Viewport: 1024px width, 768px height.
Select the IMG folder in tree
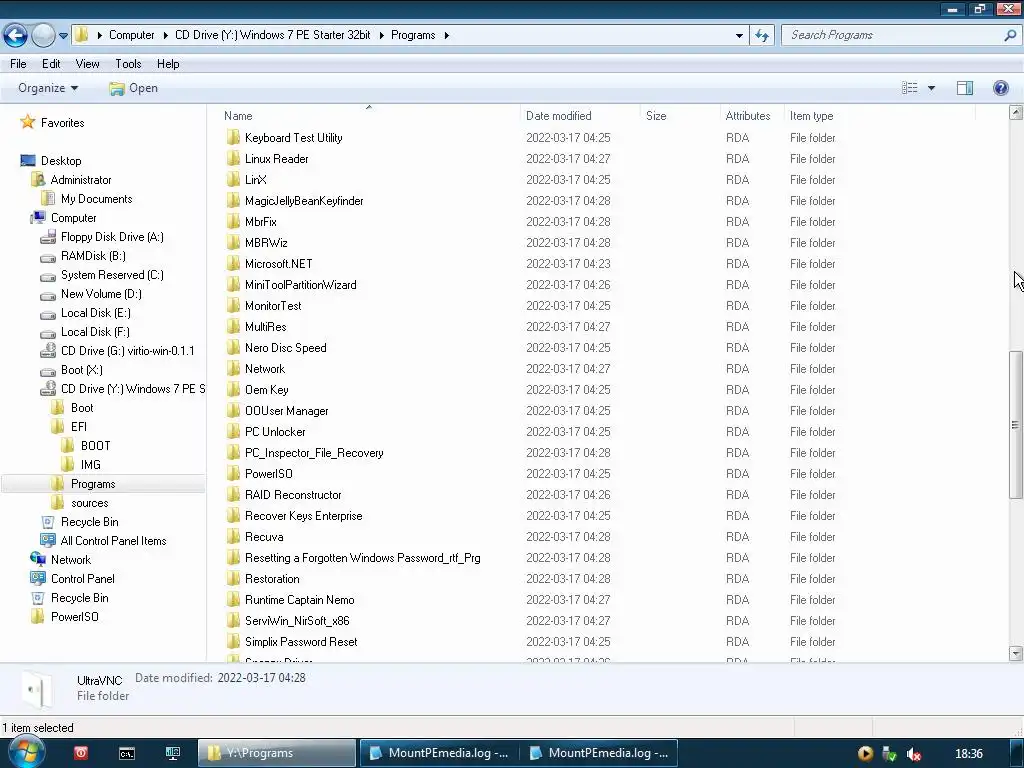(x=91, y=464)
